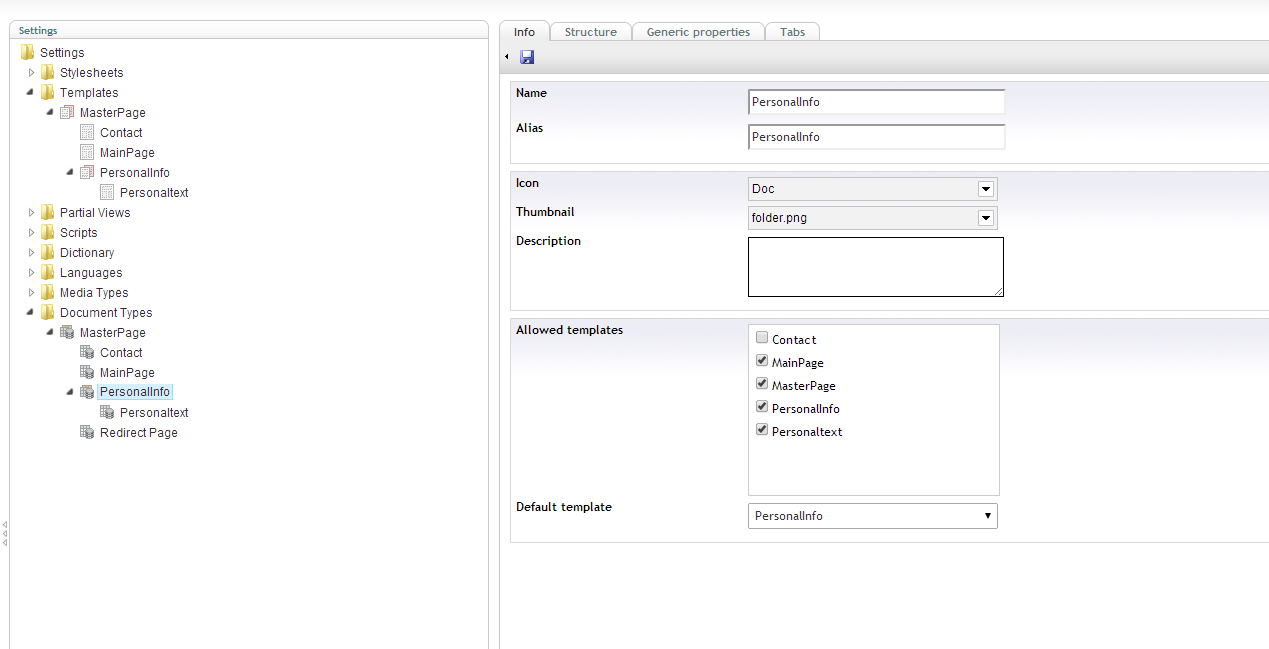Switch to the Structure tab

[x=590, y=32]
